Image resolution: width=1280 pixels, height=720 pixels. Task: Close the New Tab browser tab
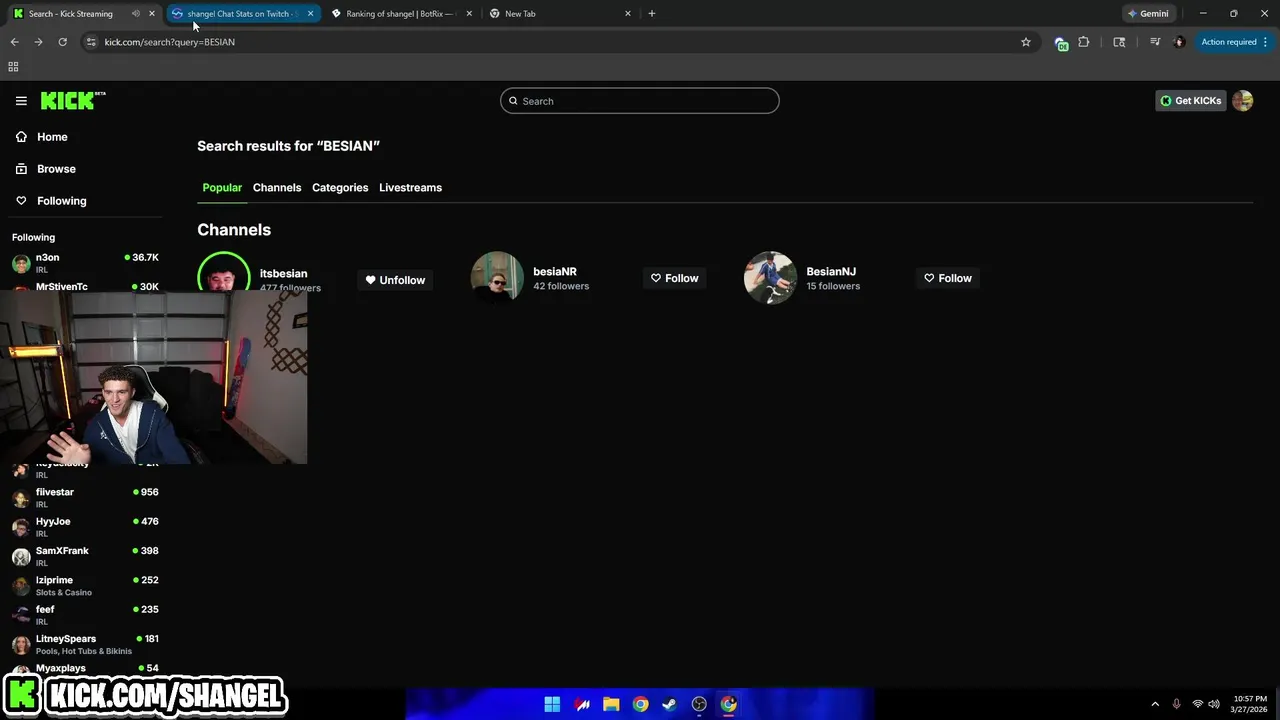[628, 14]
